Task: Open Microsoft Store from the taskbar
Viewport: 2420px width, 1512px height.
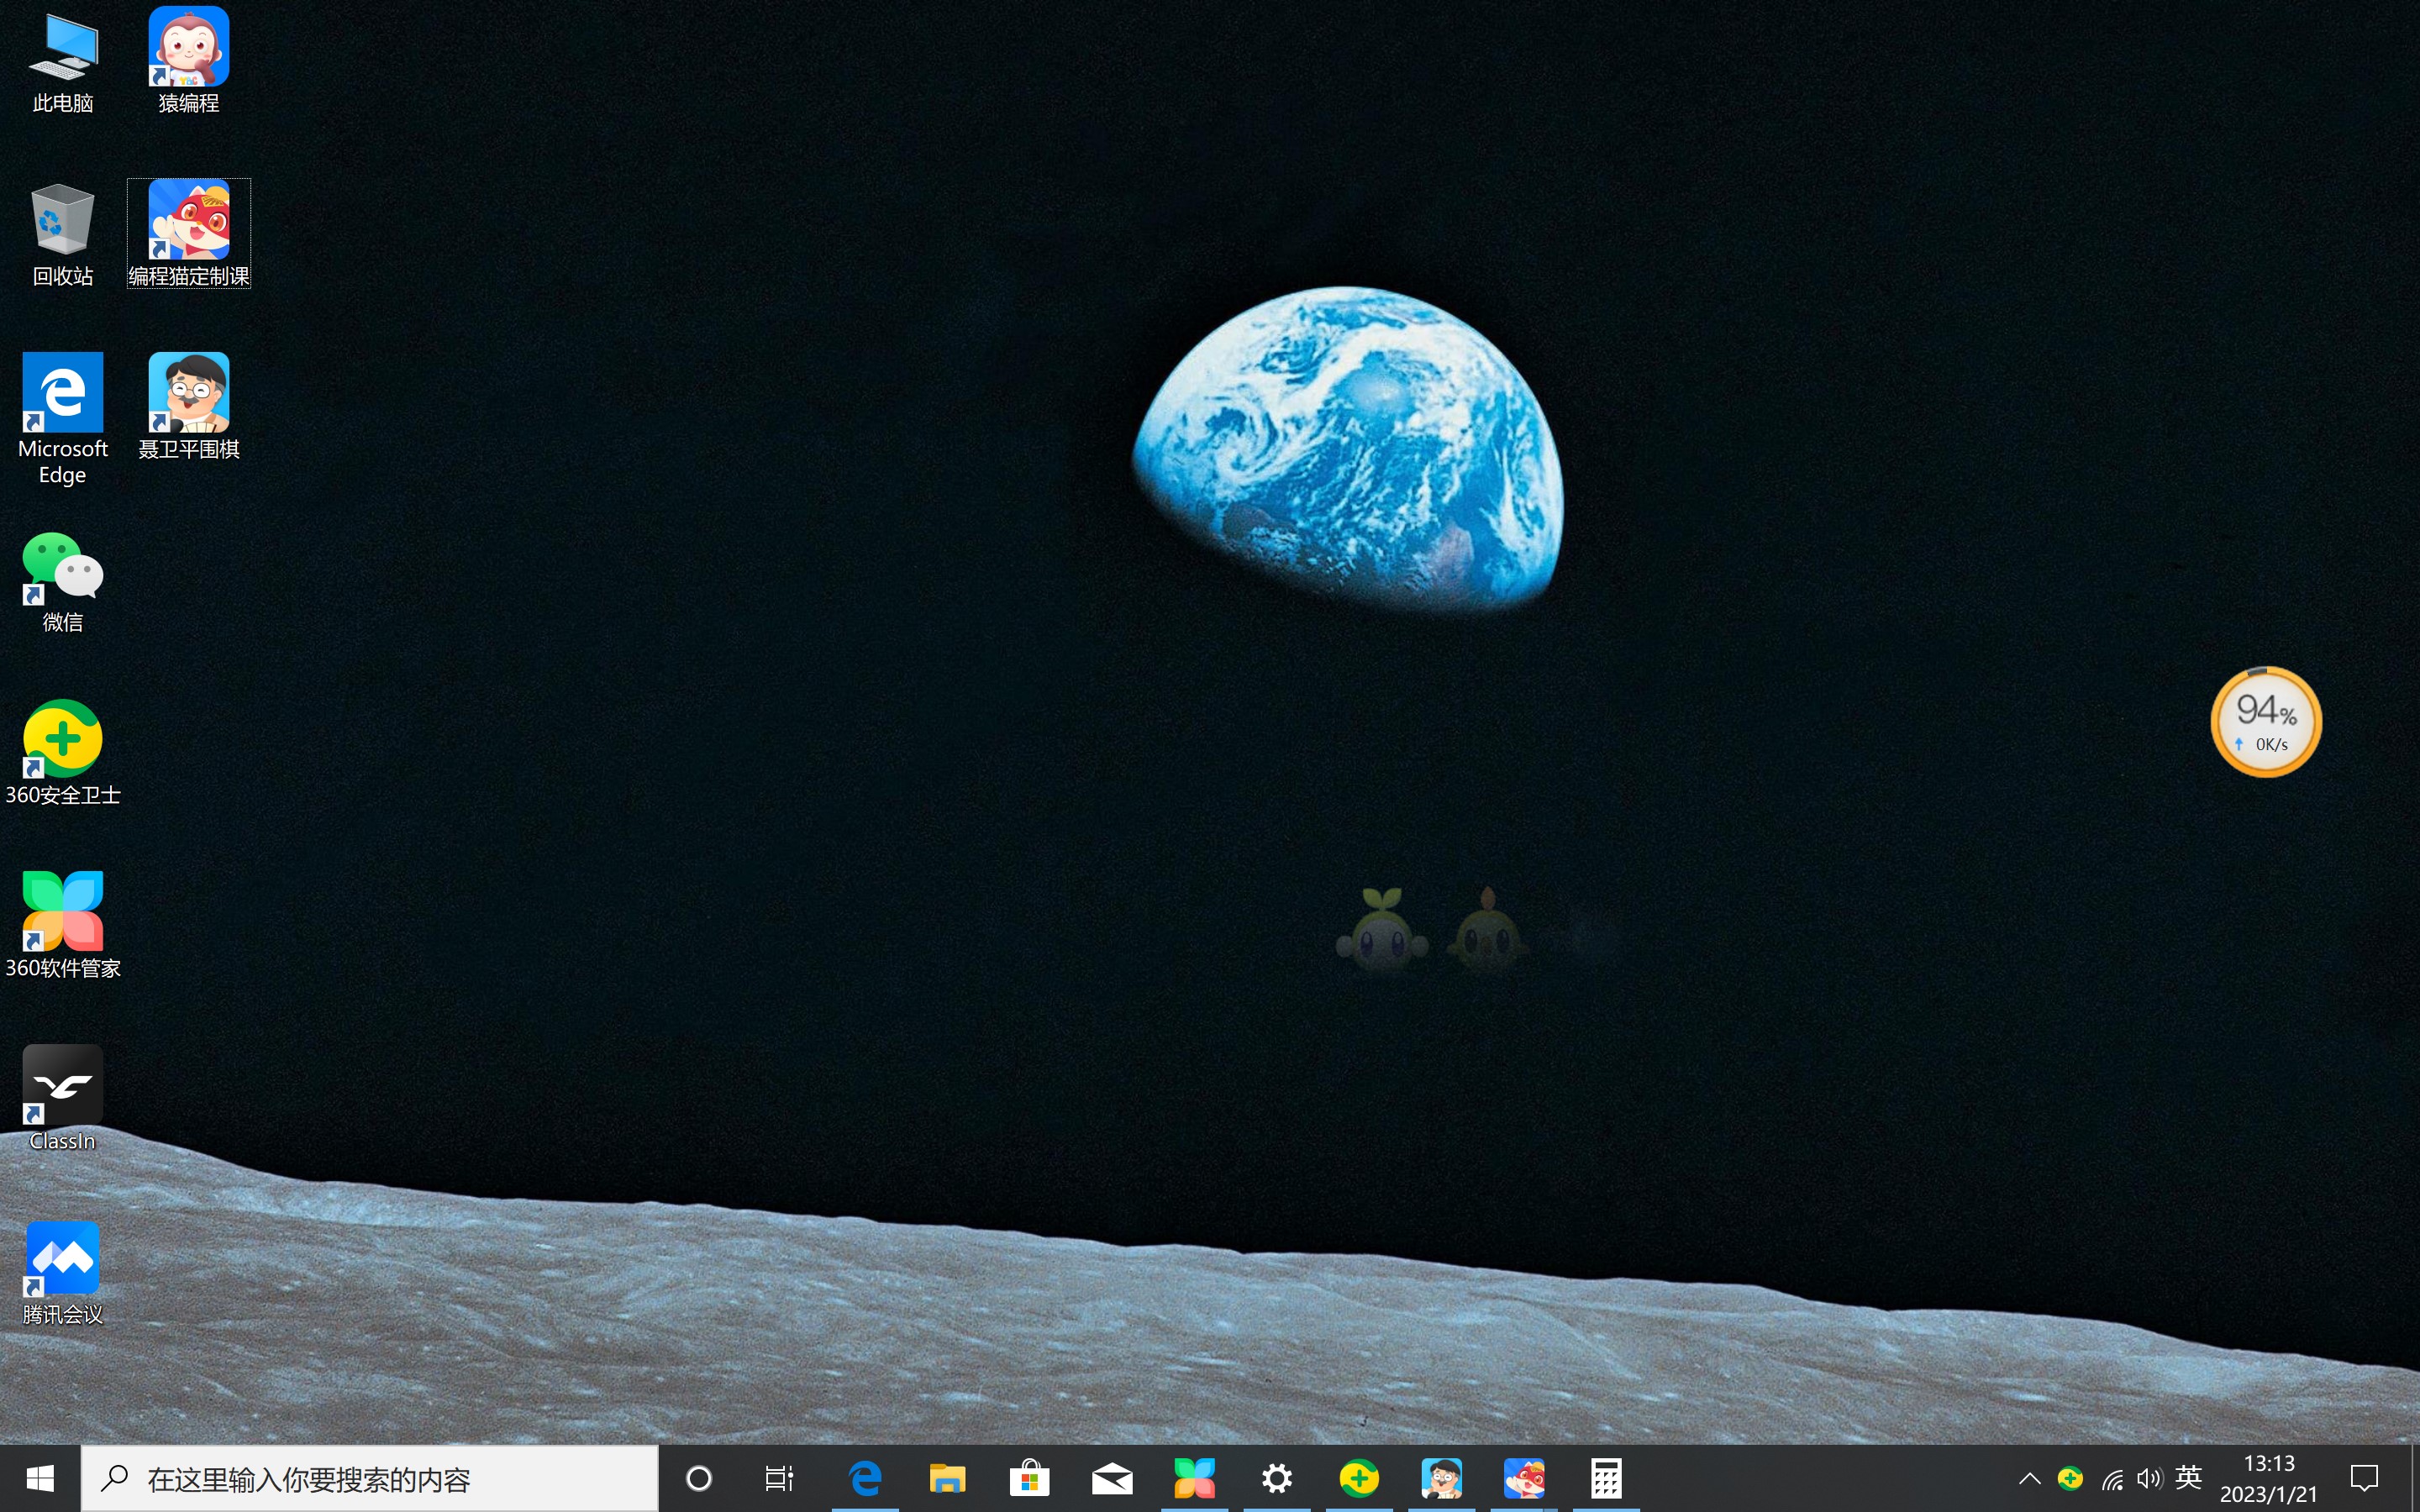Action: pos(1030,1478)
